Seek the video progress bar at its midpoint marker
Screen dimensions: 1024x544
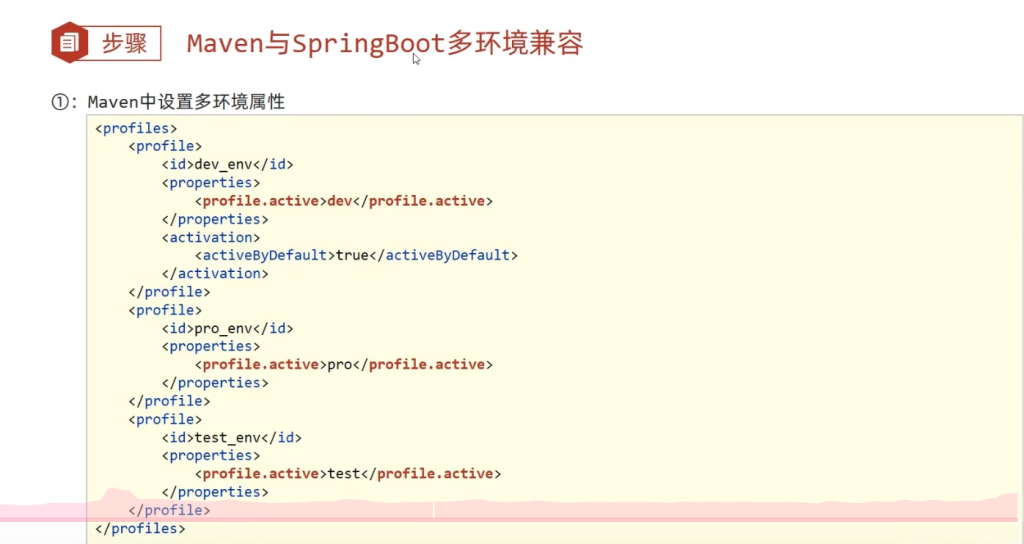point(433,510)
